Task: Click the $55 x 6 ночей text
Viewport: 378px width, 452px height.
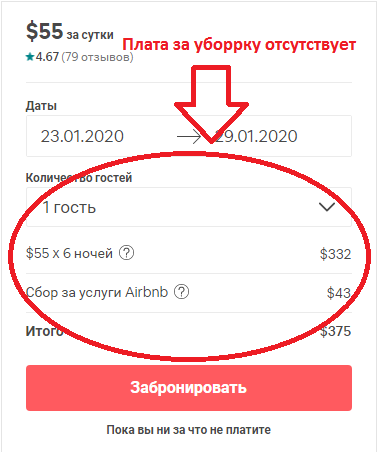Action: click(69, 253)
